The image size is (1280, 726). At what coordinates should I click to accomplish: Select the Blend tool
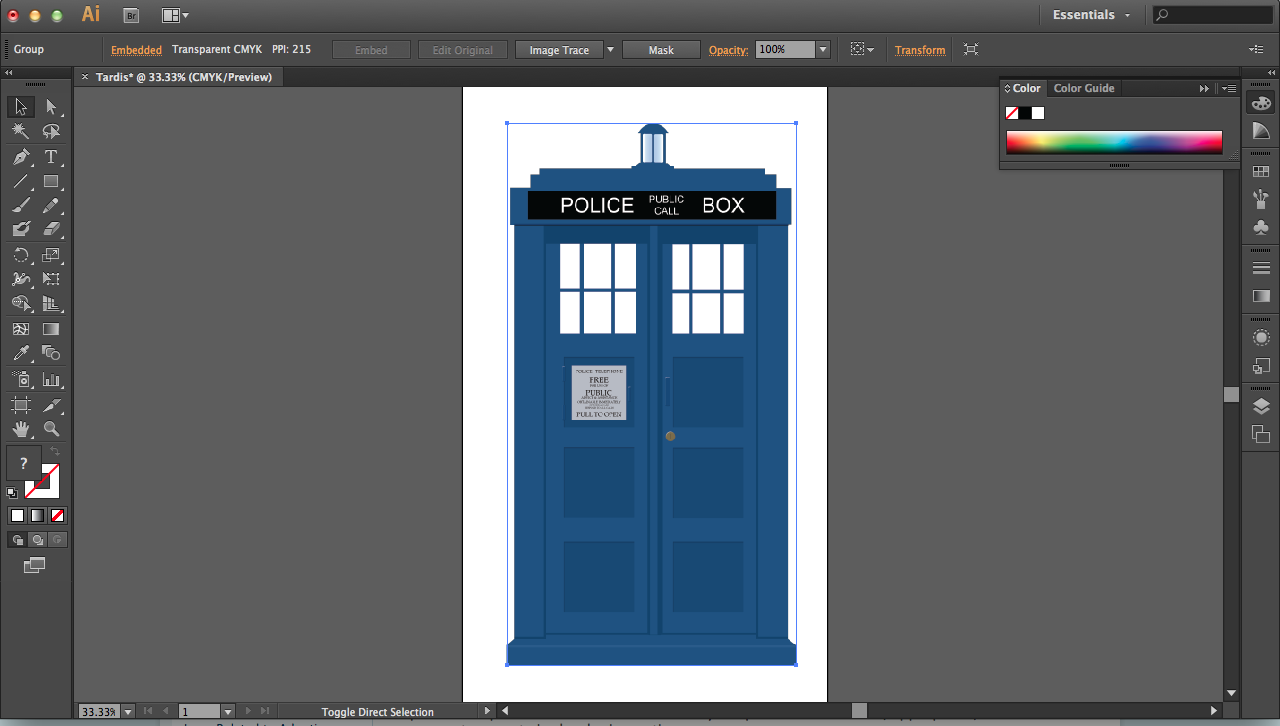(51, 353)
